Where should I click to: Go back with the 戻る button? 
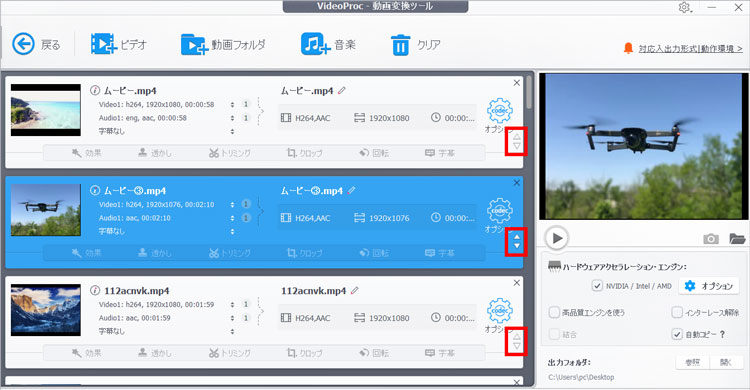(36, 45)
